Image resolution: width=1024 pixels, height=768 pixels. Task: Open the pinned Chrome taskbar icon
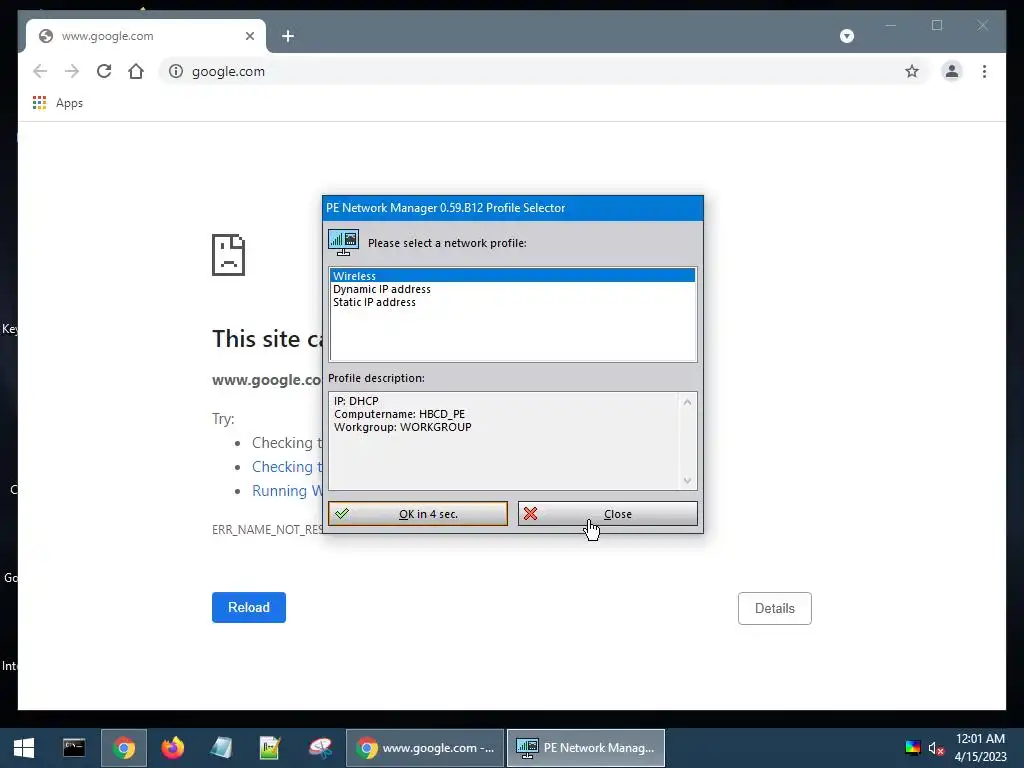123,748
